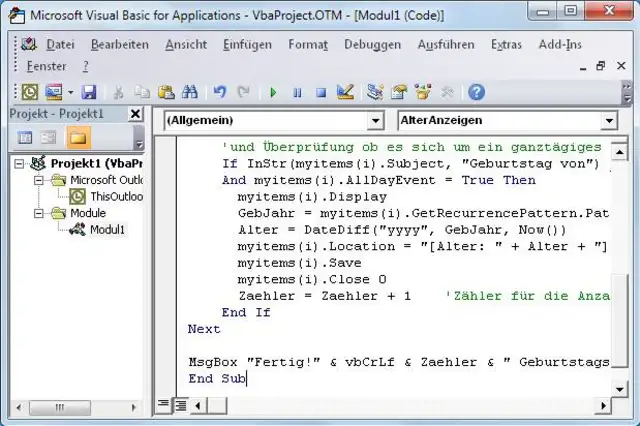Toggle folders view in the project panel
The width and height of the screenshot is (640, 426).
coord(77,137)
